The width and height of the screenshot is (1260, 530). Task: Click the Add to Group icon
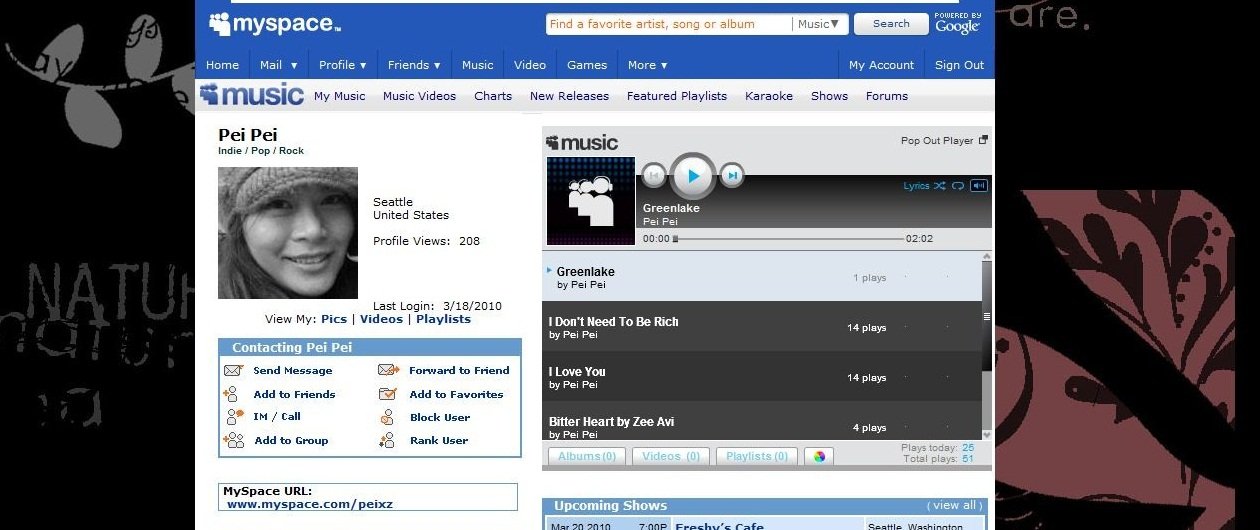[x=234, y=441]
